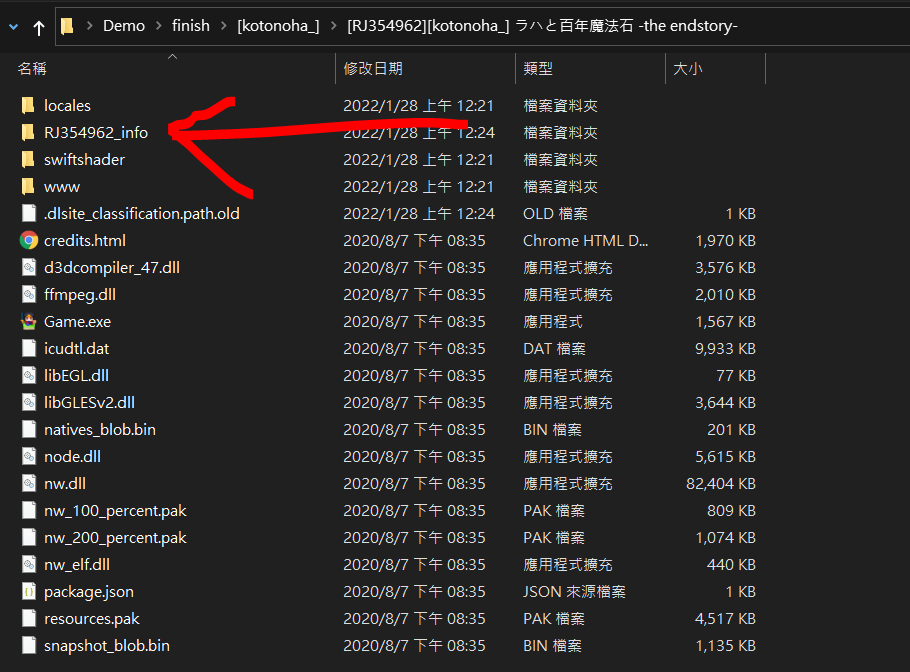Click the node.dll file icon

[x=28, y=456]
